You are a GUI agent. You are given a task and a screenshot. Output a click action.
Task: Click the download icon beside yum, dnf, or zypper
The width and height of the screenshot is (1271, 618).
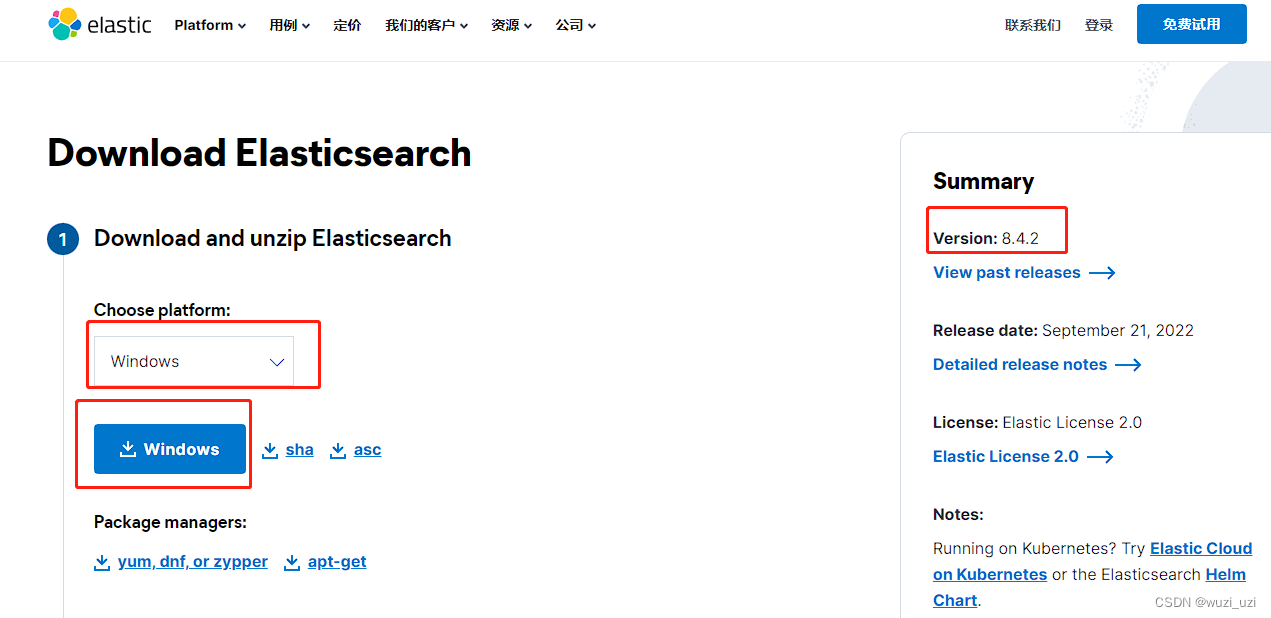pyautogui.click(x=101, y=562)
